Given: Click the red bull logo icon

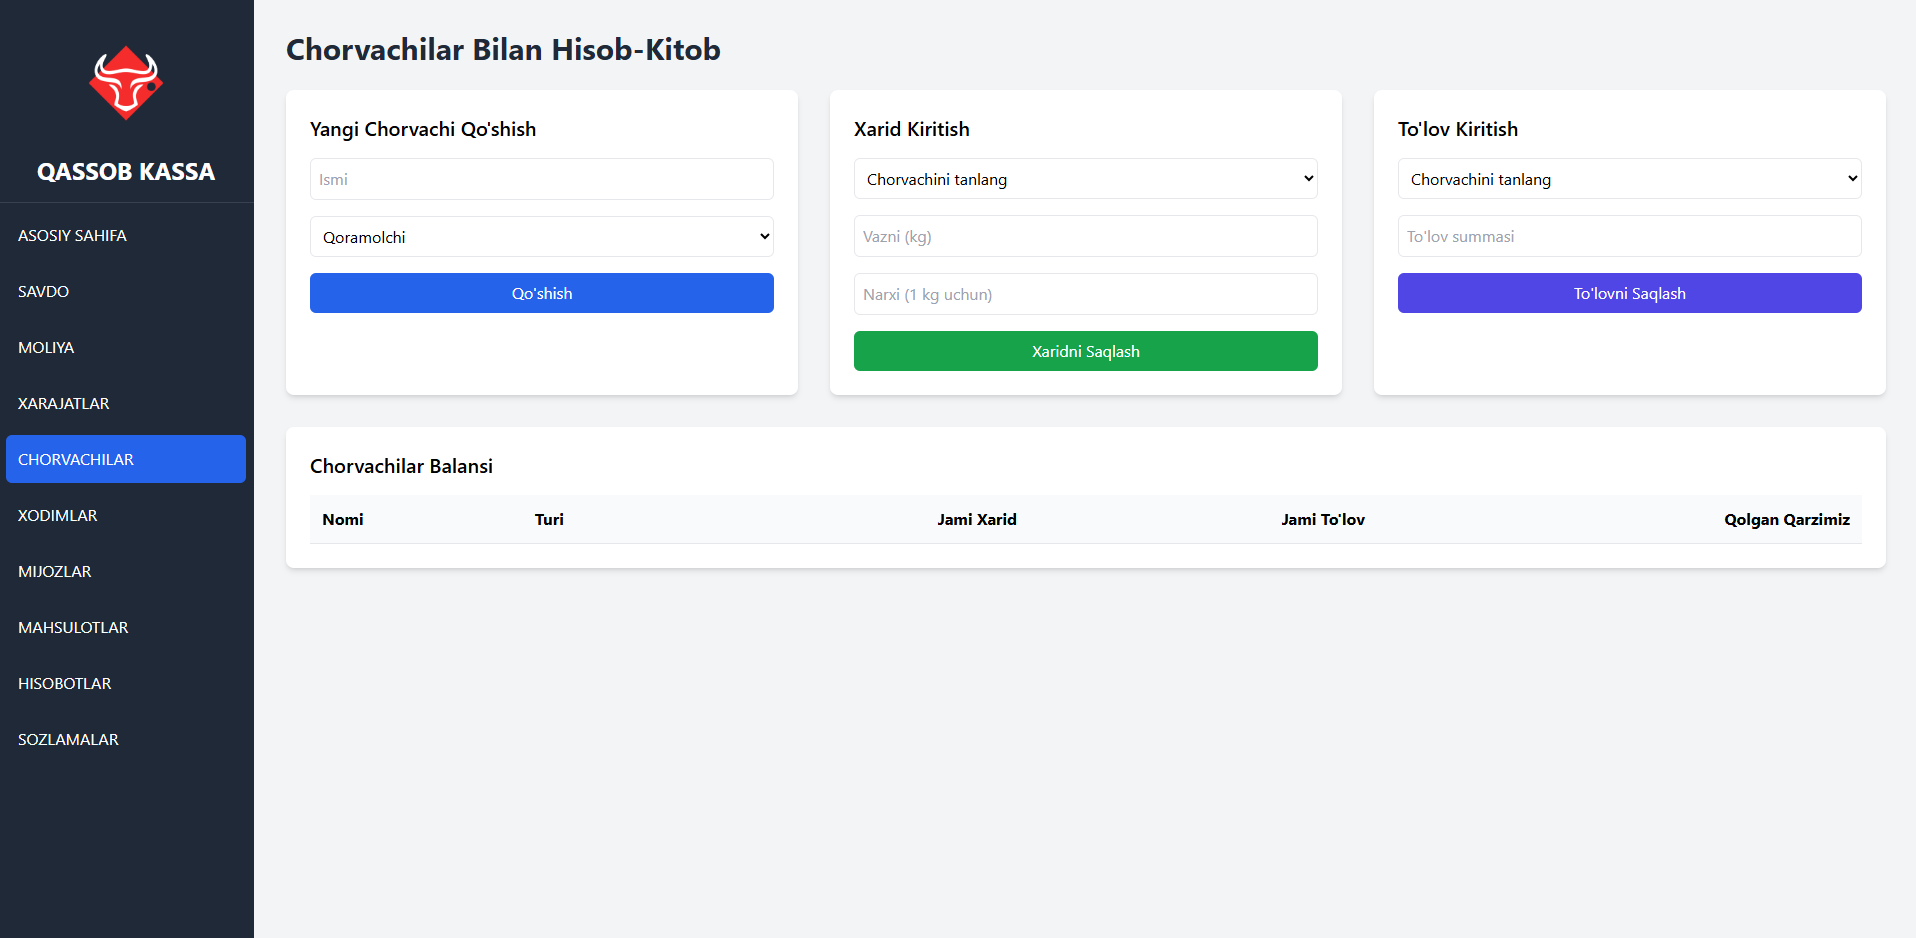Looking at the screenshot, I should pyautogui.click(x=126, y=83).
